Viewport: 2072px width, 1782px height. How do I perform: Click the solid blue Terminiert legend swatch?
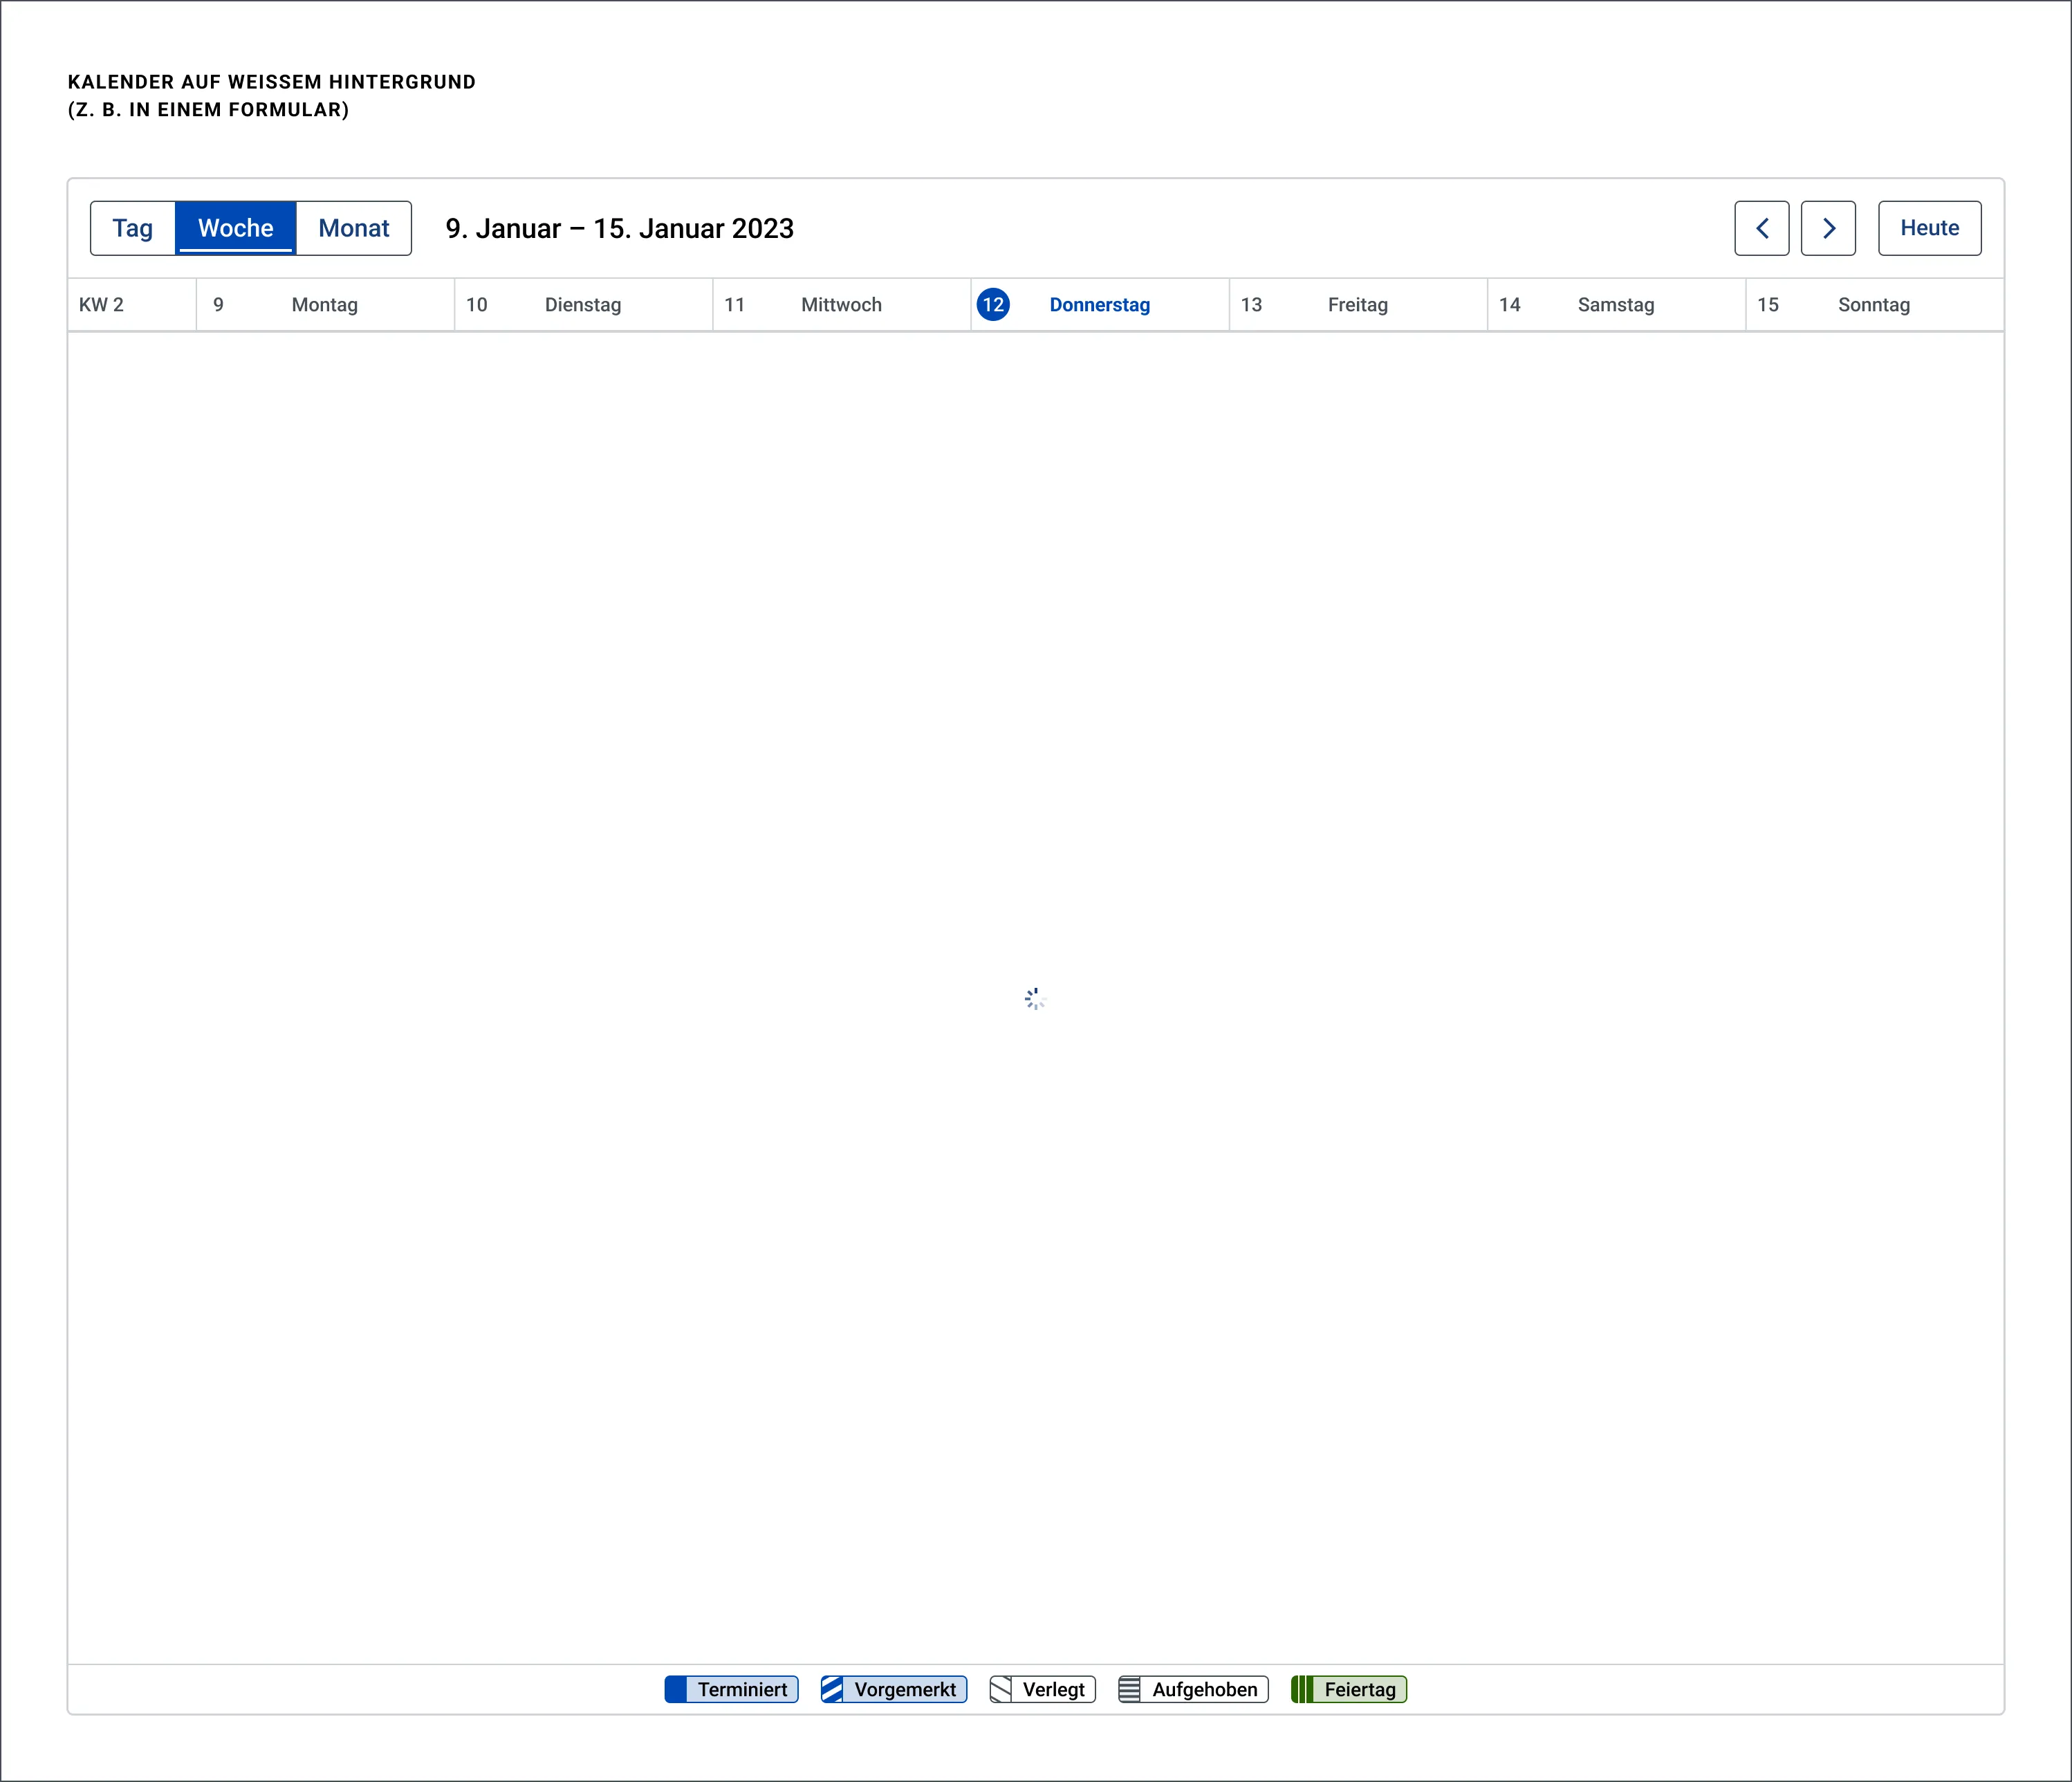click(677, 1689)
